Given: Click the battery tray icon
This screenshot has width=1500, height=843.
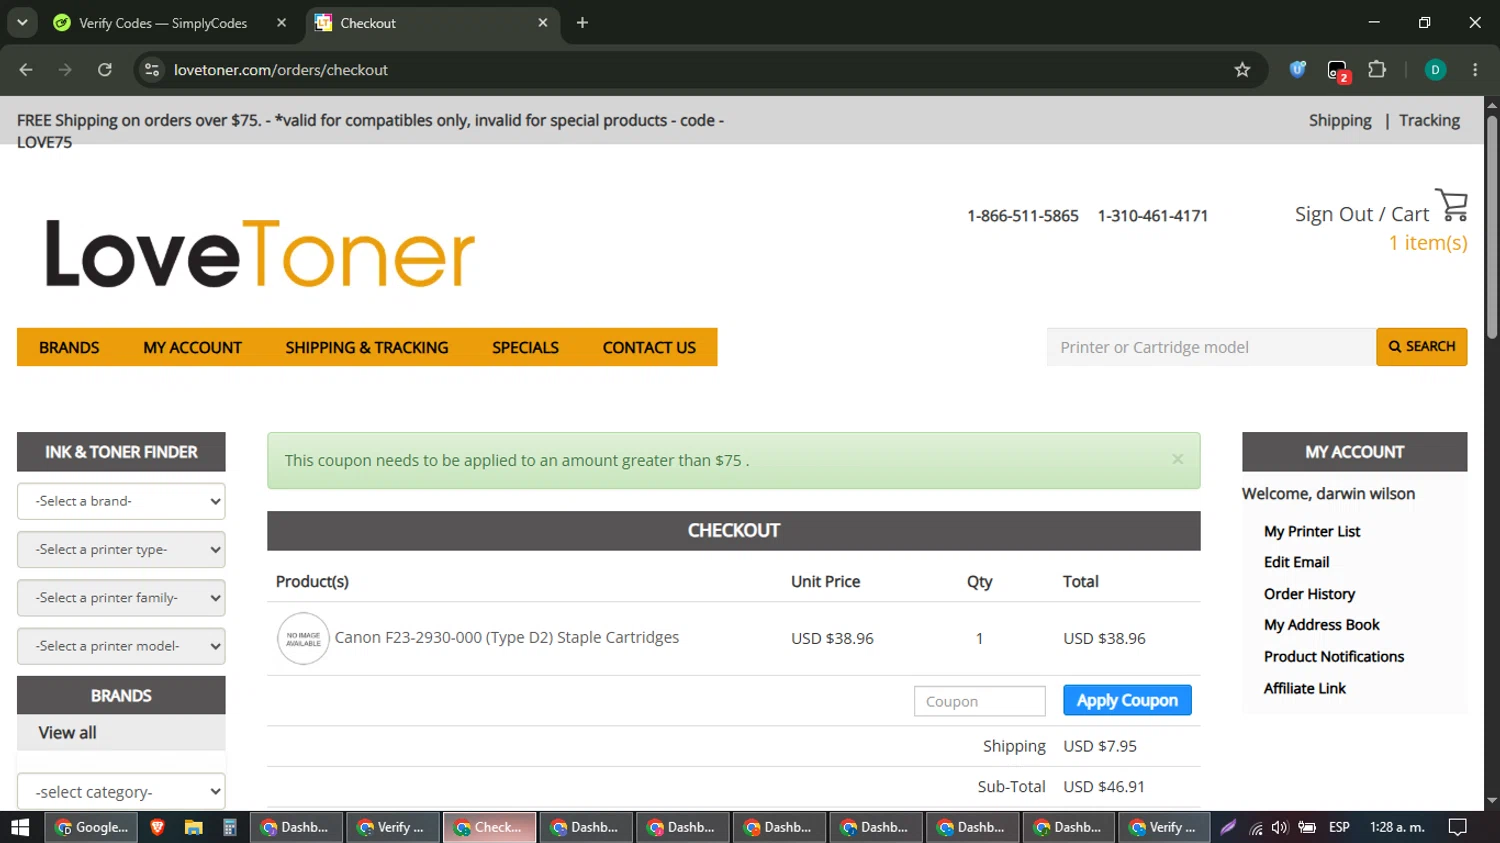Looking at the screenshot, I should point(1307,827).
